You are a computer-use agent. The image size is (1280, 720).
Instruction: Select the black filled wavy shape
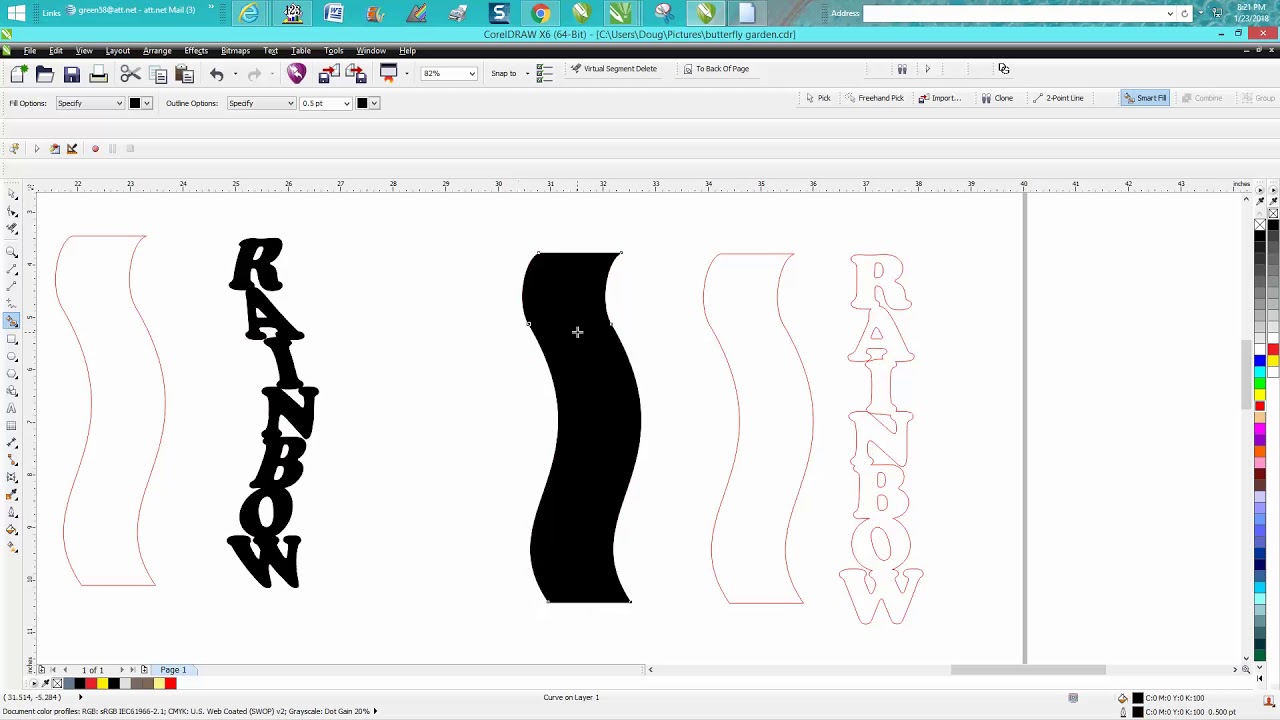click(583, 427)
